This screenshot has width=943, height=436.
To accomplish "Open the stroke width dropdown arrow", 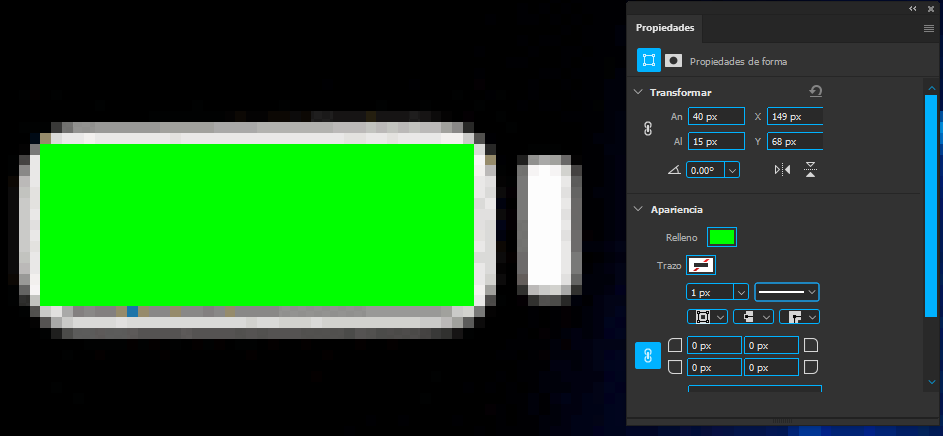I will 740,292.
